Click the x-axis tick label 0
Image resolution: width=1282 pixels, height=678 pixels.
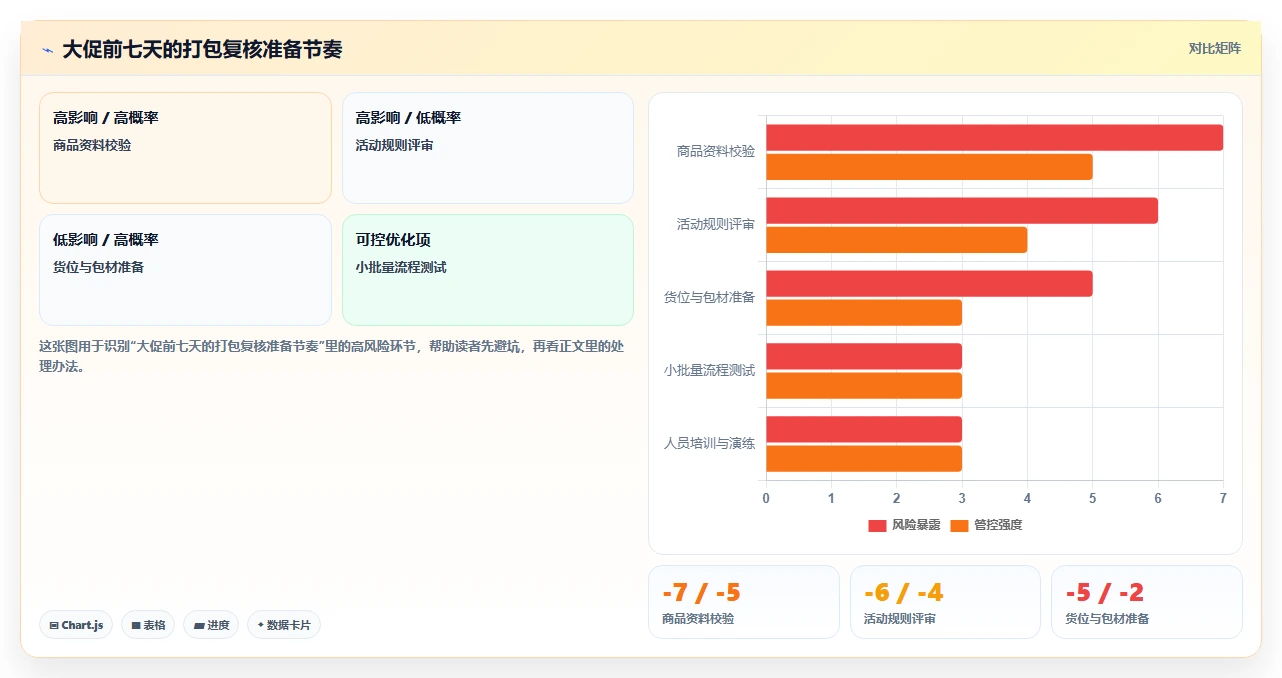coord(766,498)
